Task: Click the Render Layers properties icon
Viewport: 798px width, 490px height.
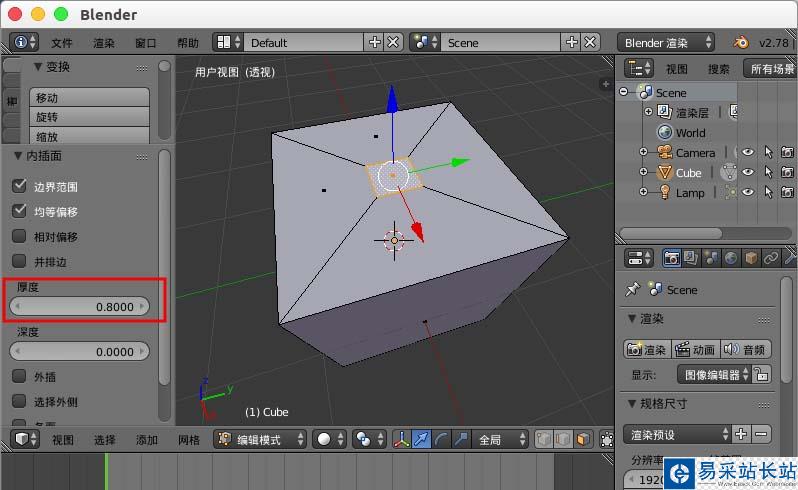Action: point(691,258)
